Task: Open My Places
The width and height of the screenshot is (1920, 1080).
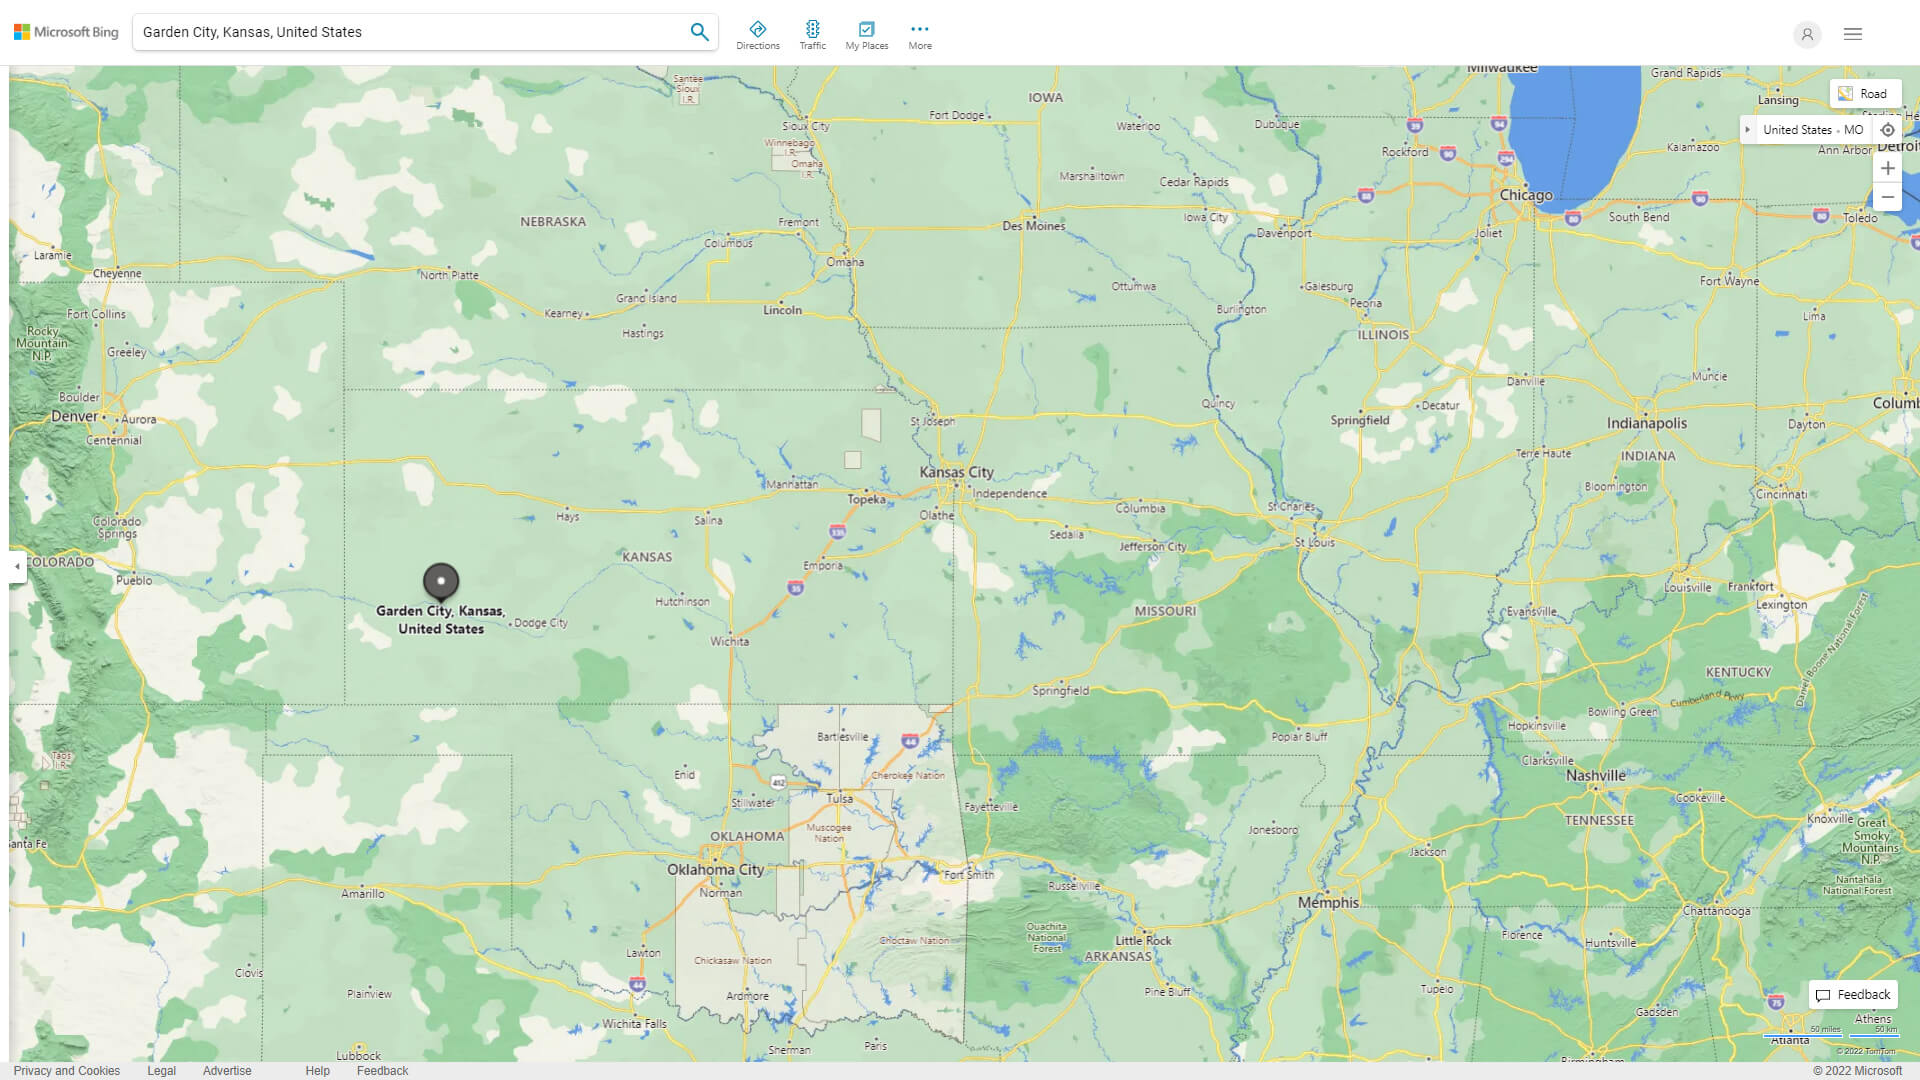Action: click(866, 33)
